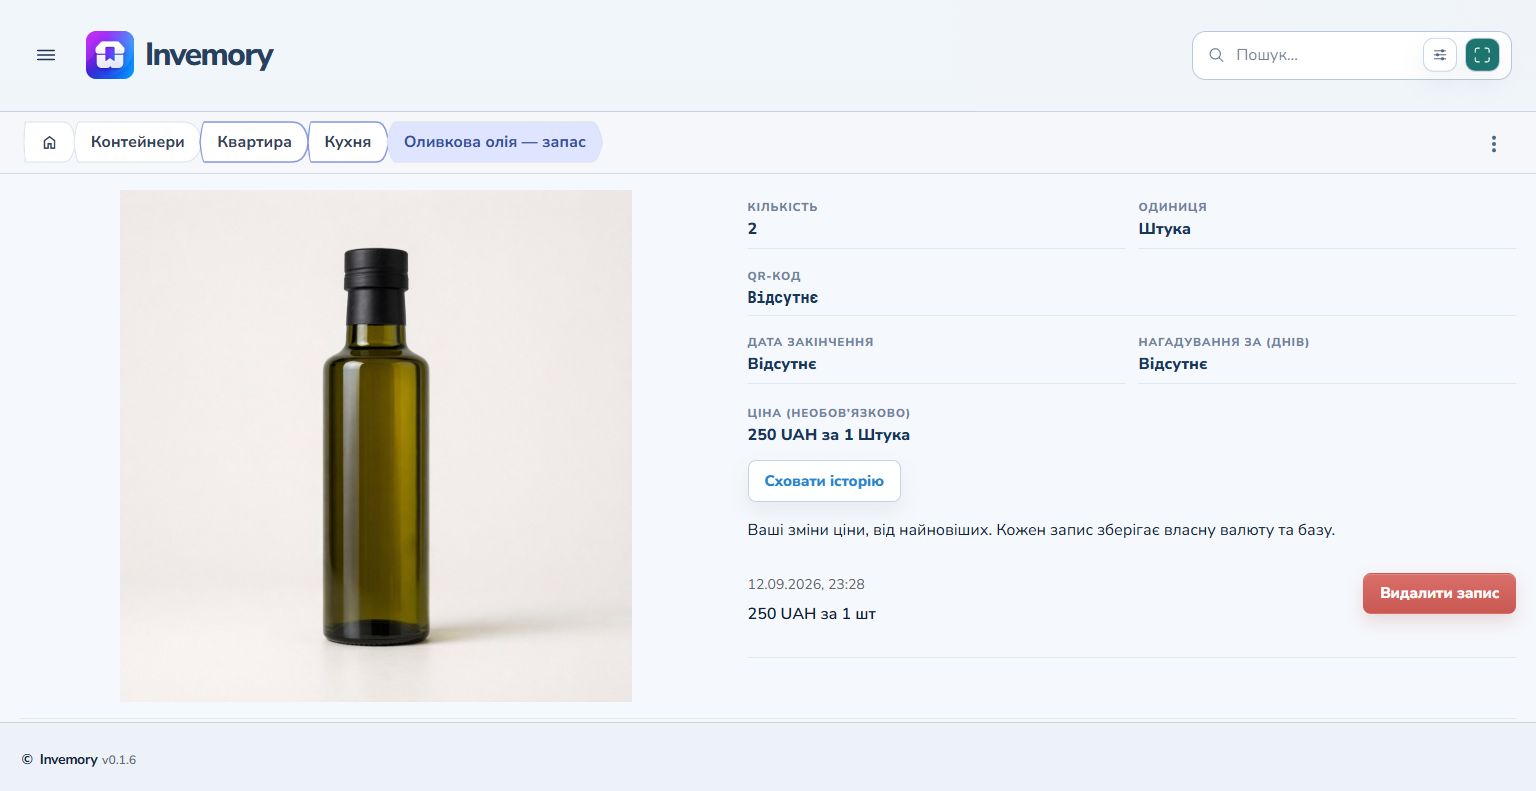This screenshot has width=1536, height=791.
Task: Click the quantity value 2
Action: 752,229
